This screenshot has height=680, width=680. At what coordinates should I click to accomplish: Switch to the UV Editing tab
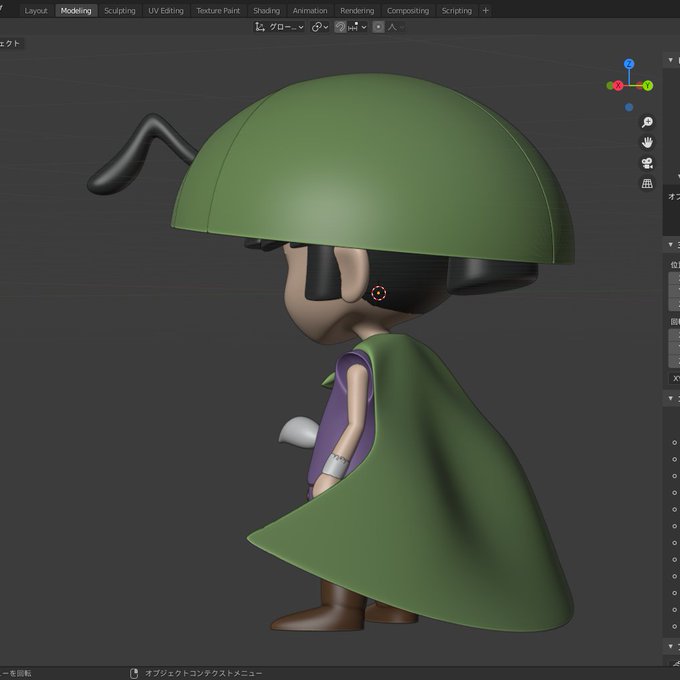(x=166, y=11)
